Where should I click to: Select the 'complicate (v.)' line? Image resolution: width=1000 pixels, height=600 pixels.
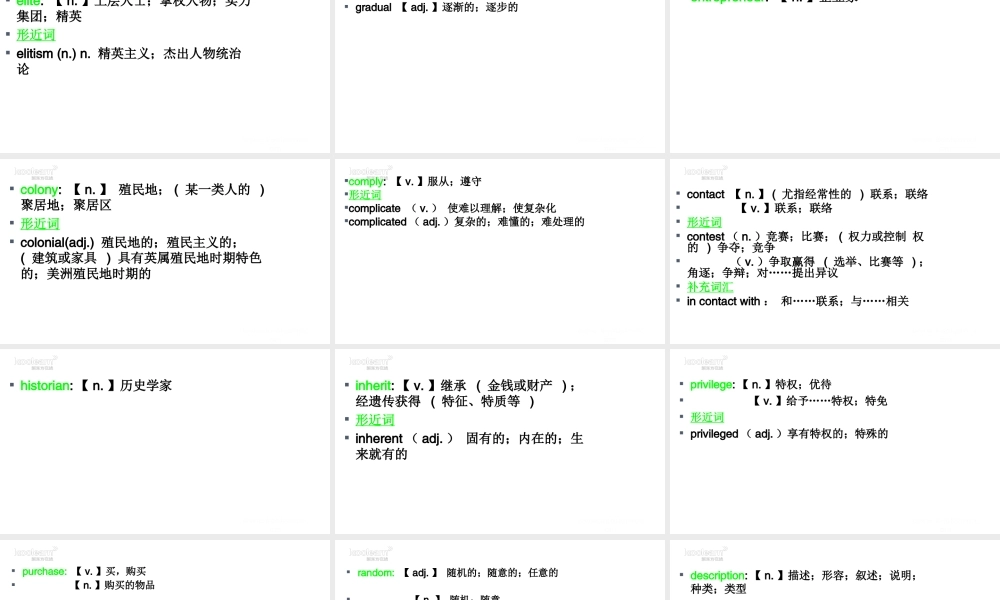pyautogui.click(x=452, y=209)
